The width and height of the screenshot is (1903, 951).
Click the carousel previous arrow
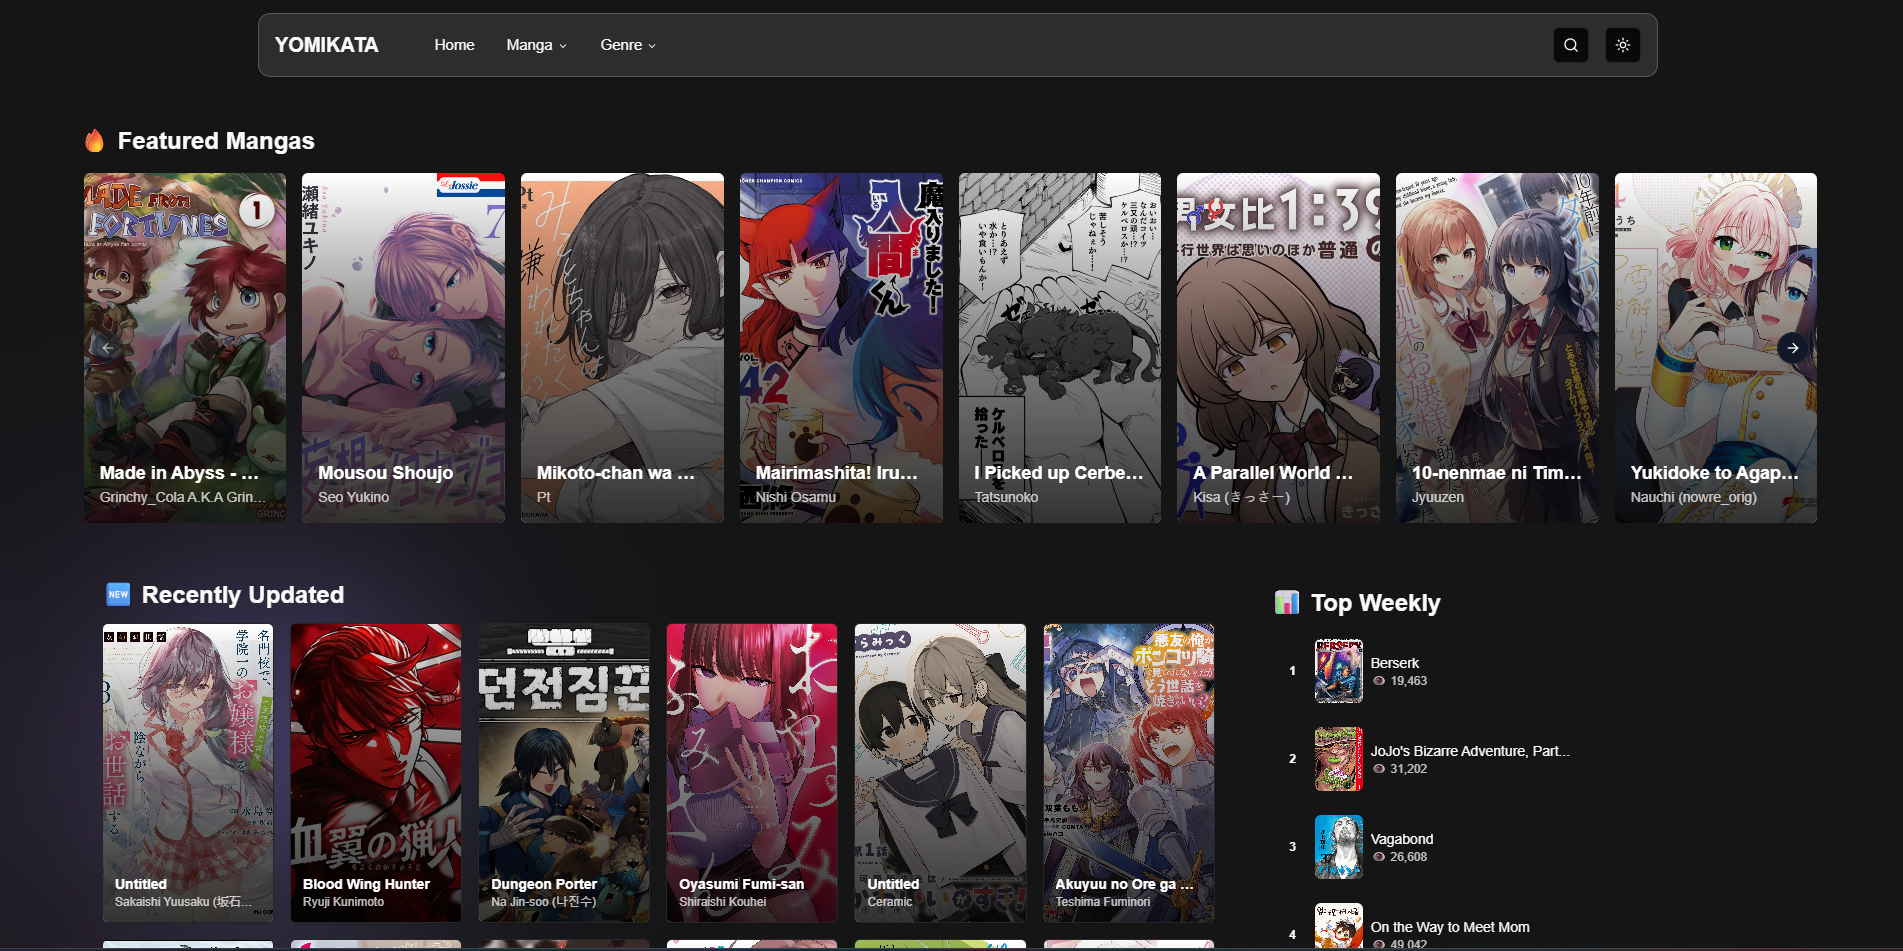pyautogui.click(x=108, y=348)
